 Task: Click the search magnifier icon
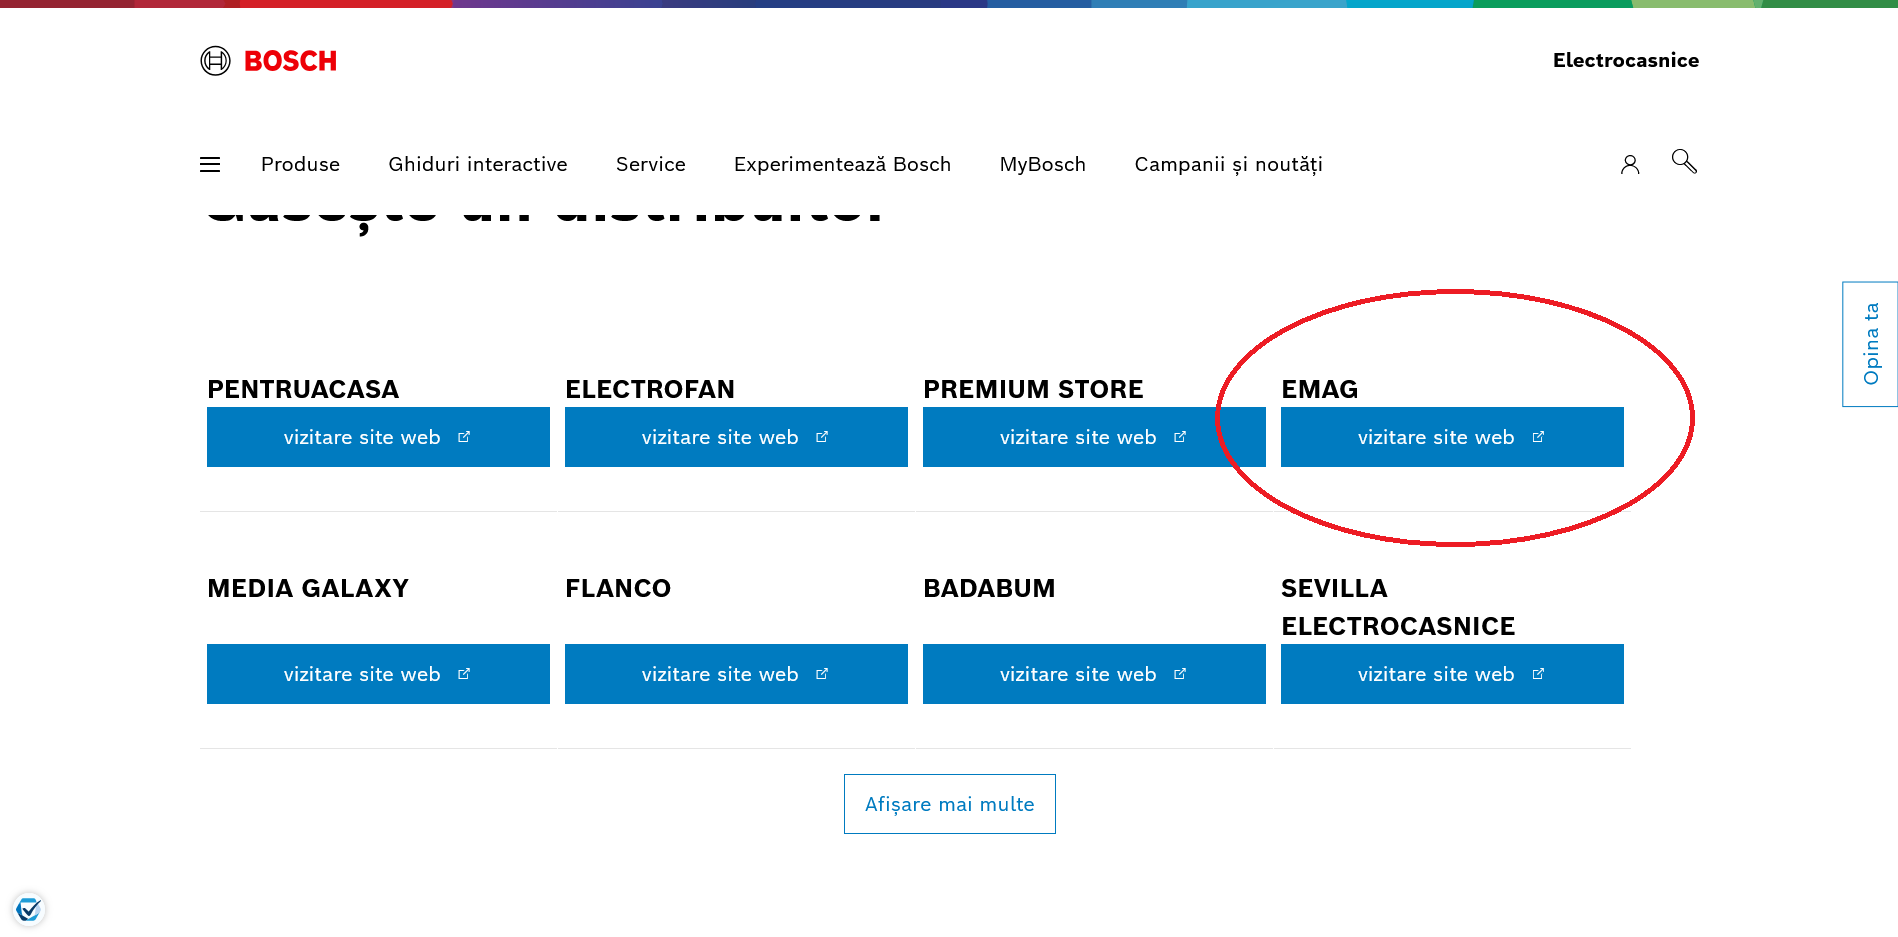tap(1684, 161)
